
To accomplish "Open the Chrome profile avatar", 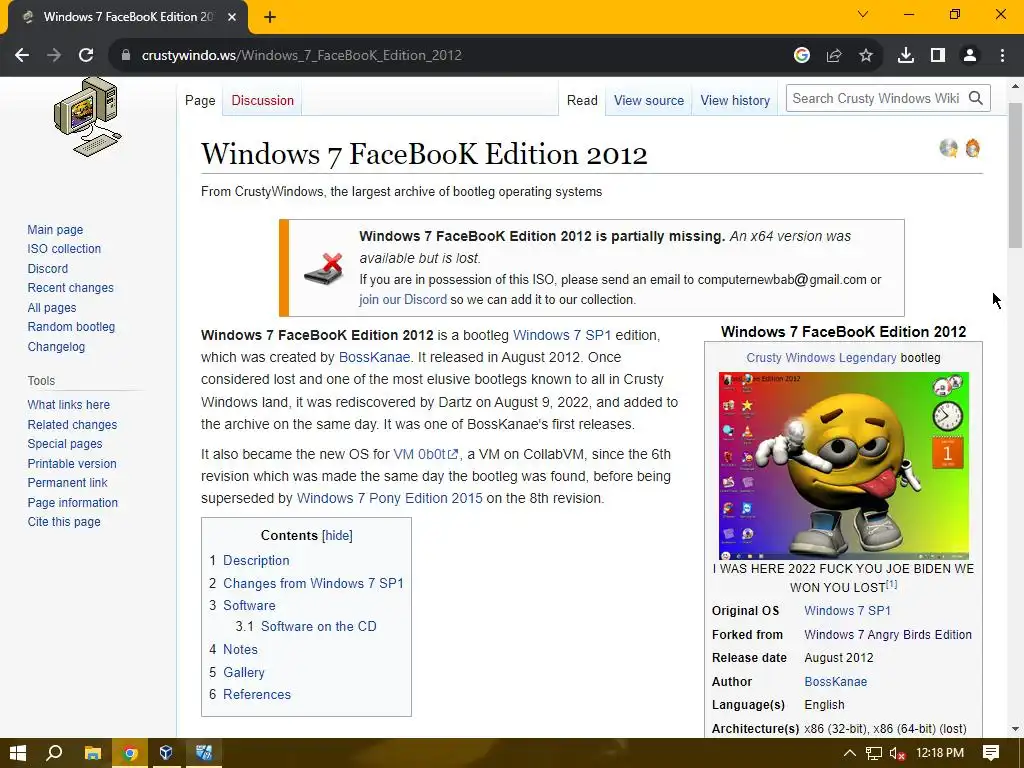I will click(x=970, y=56).
